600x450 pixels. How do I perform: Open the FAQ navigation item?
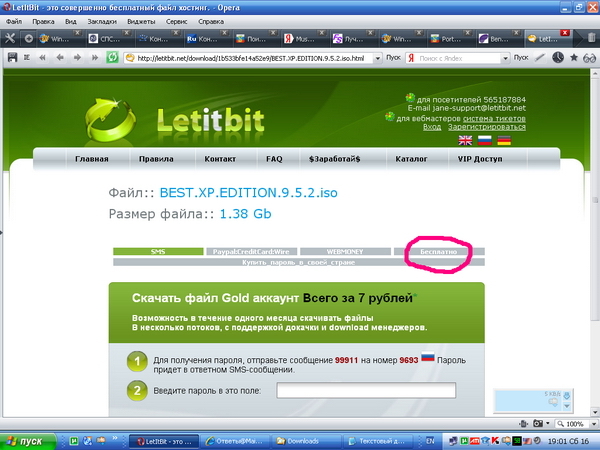click(x=274, y=159)
